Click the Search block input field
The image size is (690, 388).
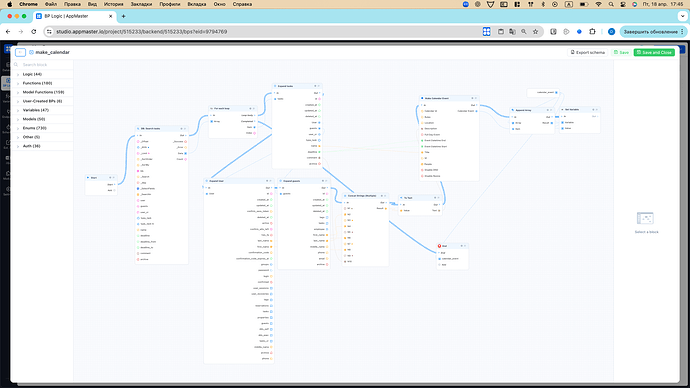[46, 65]
